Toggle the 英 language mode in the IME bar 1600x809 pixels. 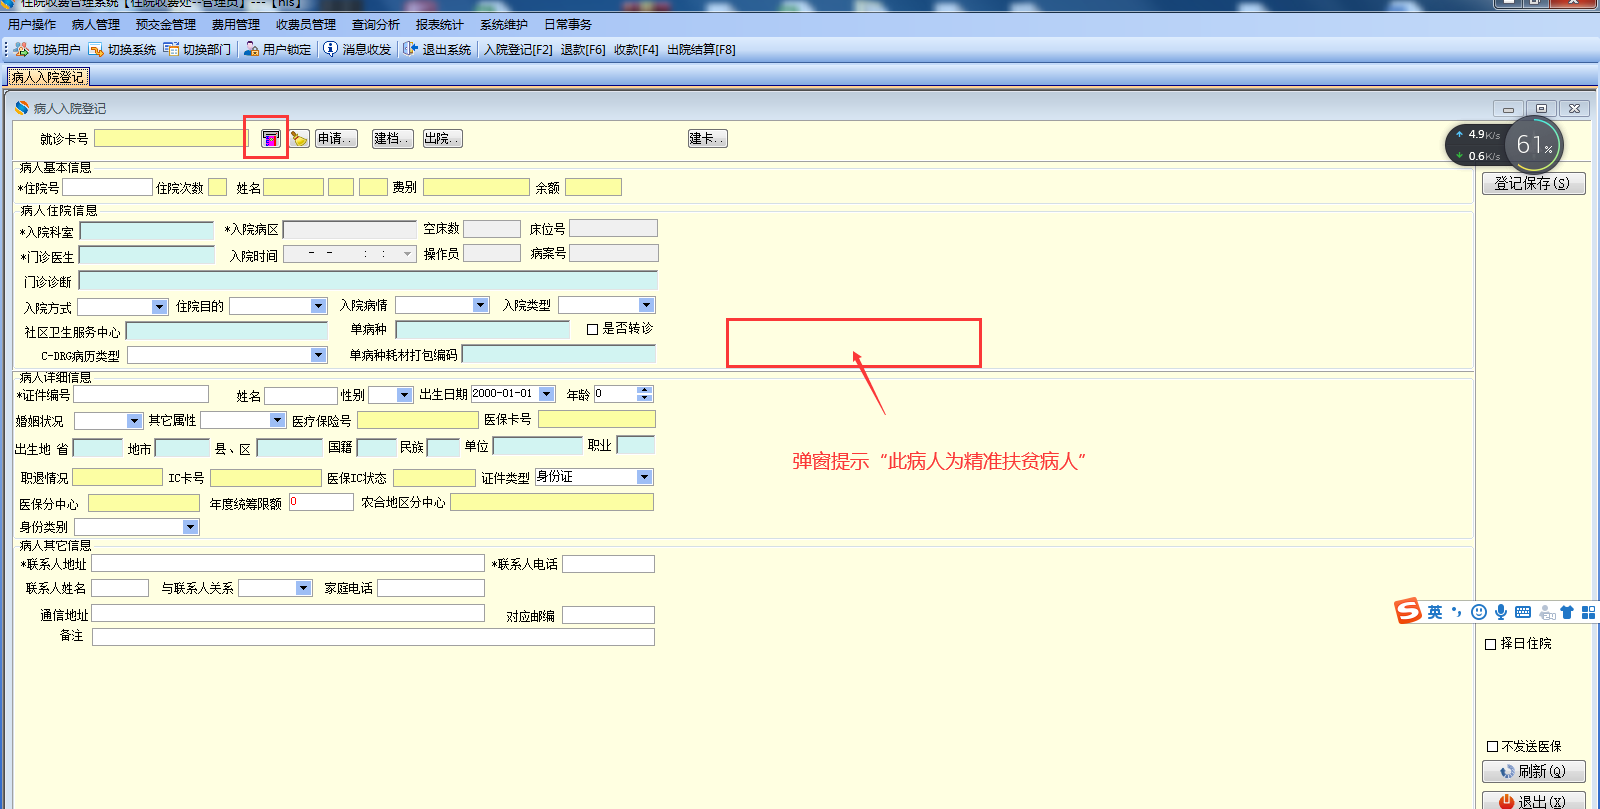click(x=1435, y=612)
